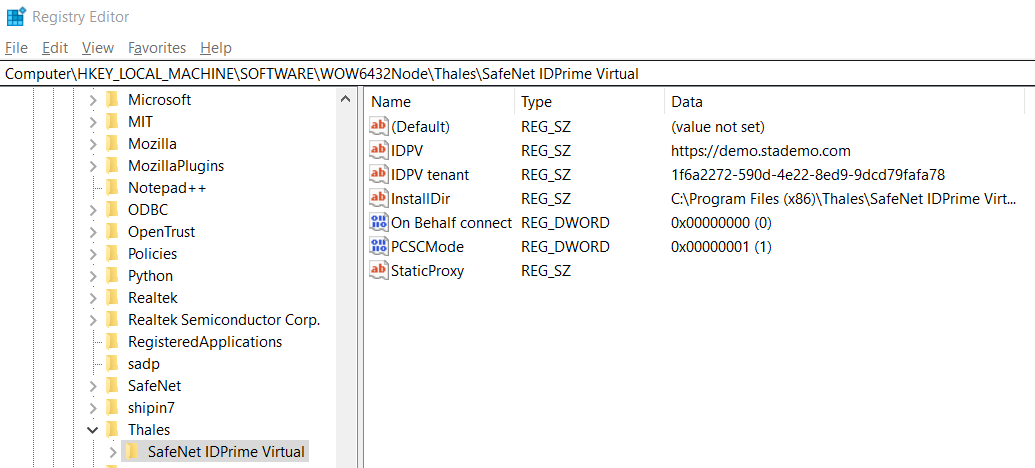
Task: Expand the SafeNet key
Action: tap(93, 385)
